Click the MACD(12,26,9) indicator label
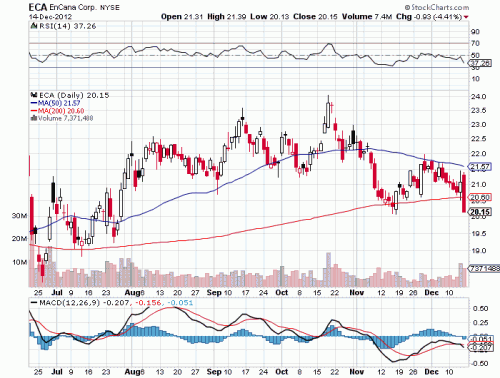500x378 pixels. click(x=70, y=303)
